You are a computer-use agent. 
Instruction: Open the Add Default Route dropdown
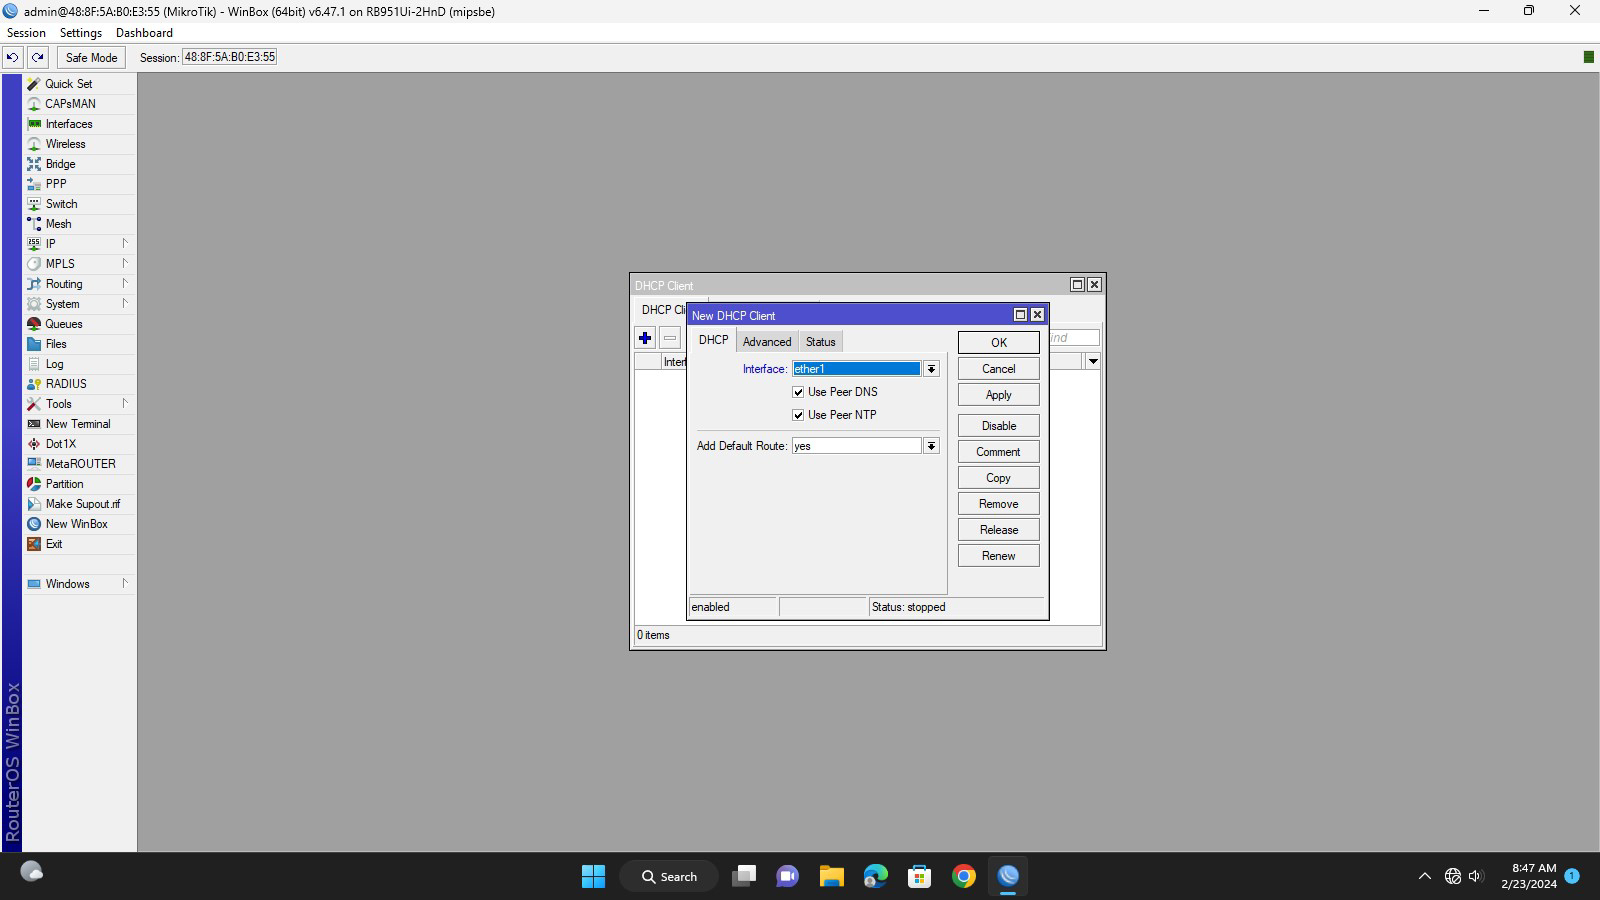[x=931, y=446]
